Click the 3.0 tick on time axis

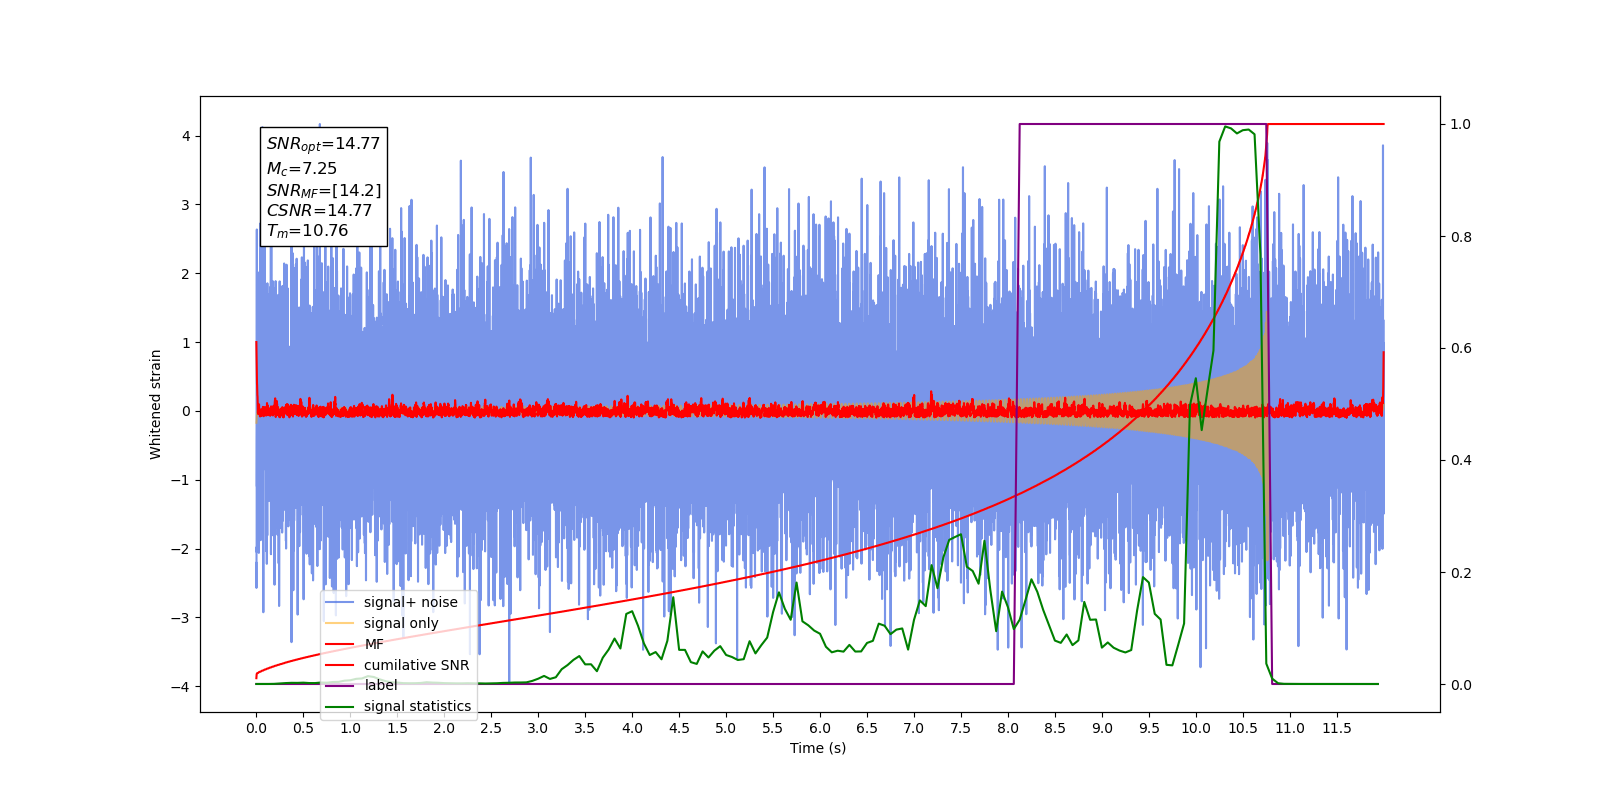click(x=538, y=728)
